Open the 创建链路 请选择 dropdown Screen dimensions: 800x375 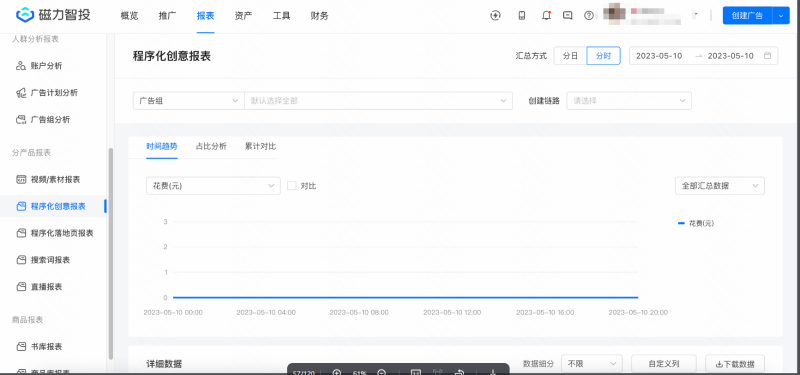coord(629,101)
